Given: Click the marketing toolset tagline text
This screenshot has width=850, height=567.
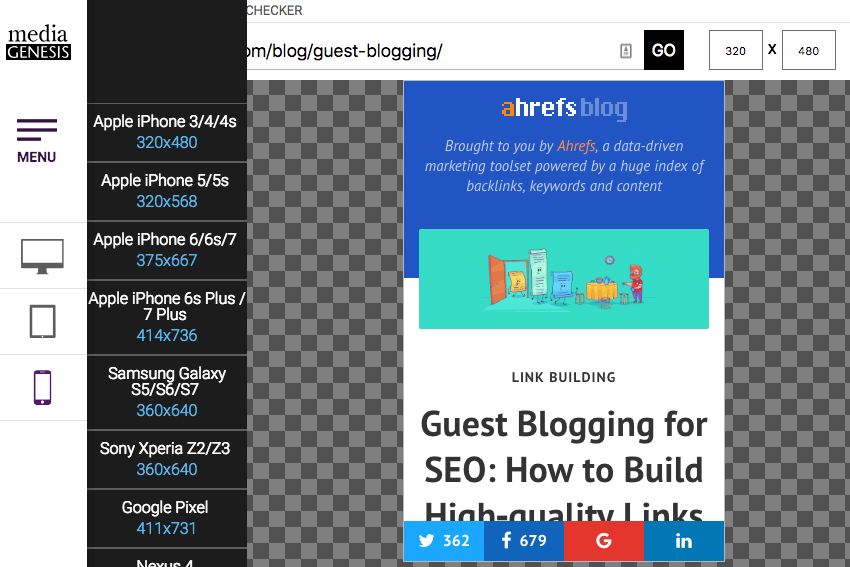Looking at the screenshot, I should (564, 166).
